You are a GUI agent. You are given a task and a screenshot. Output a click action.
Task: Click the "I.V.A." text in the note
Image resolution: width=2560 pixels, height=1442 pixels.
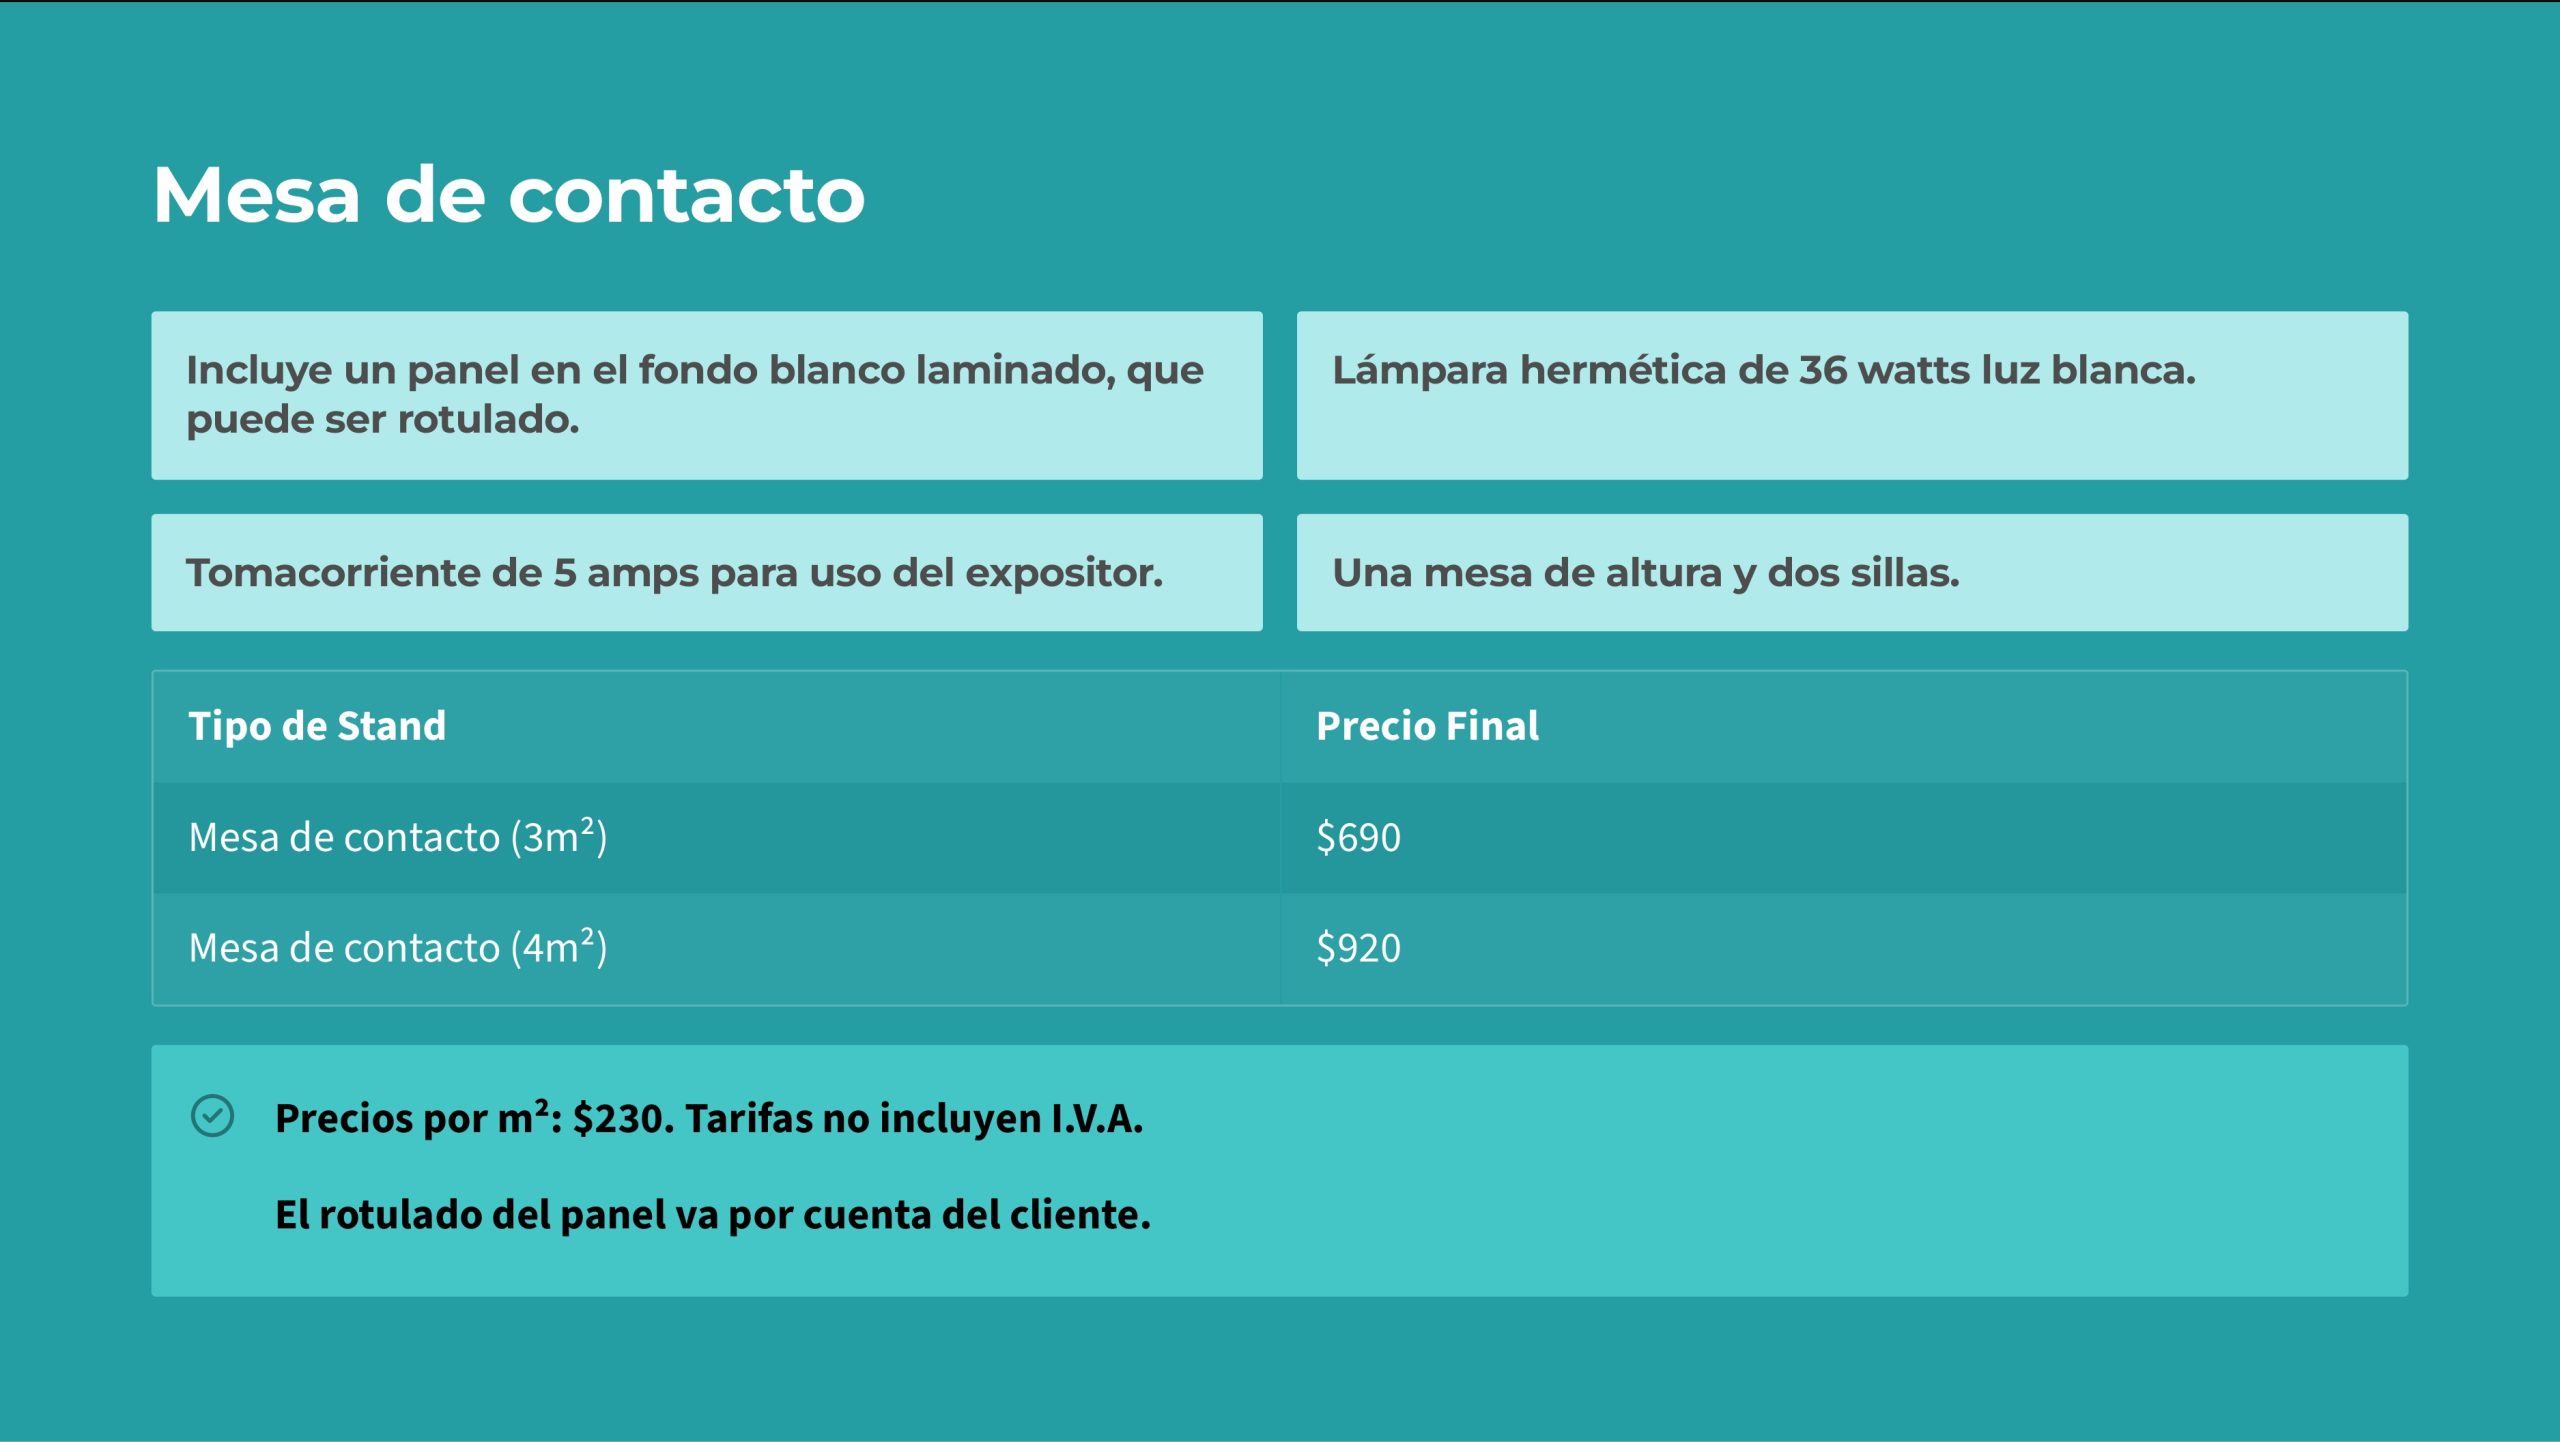(x=1096, y=1118)
